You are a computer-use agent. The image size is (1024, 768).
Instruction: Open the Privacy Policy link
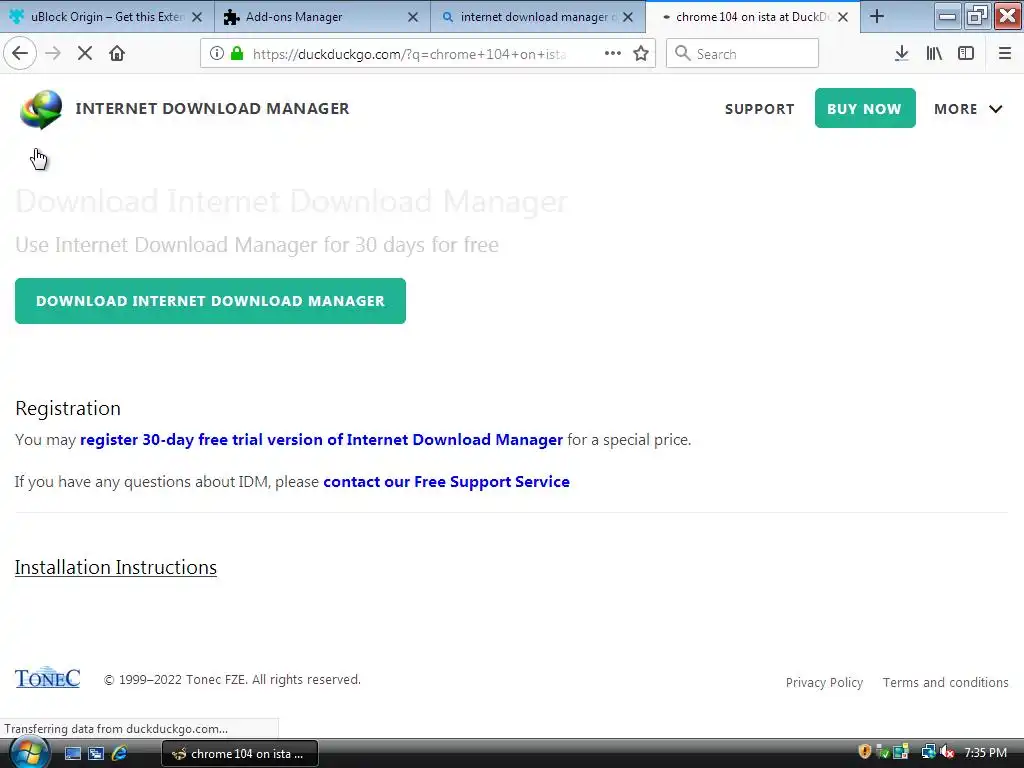pyautogui.click(x=824, y=682)
